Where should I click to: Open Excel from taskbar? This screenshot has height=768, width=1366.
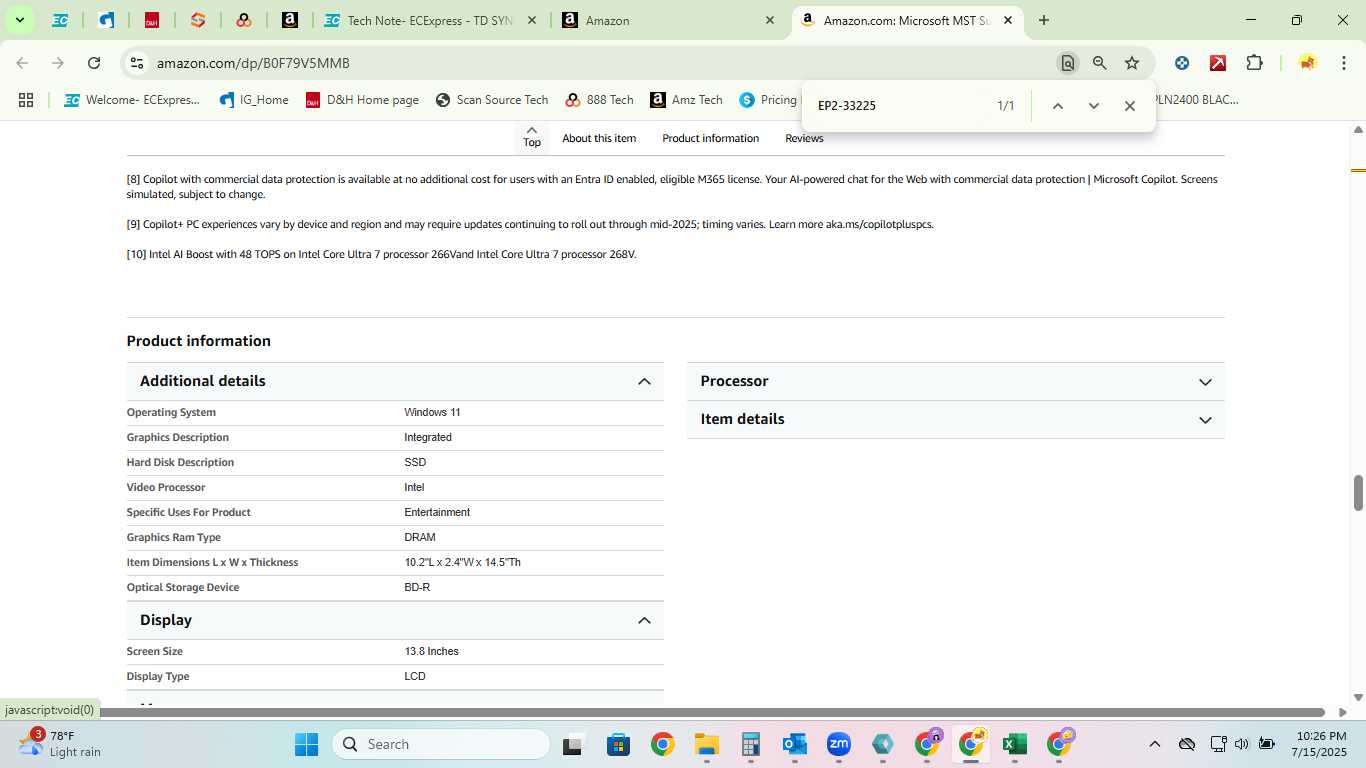click(1015, 744)
